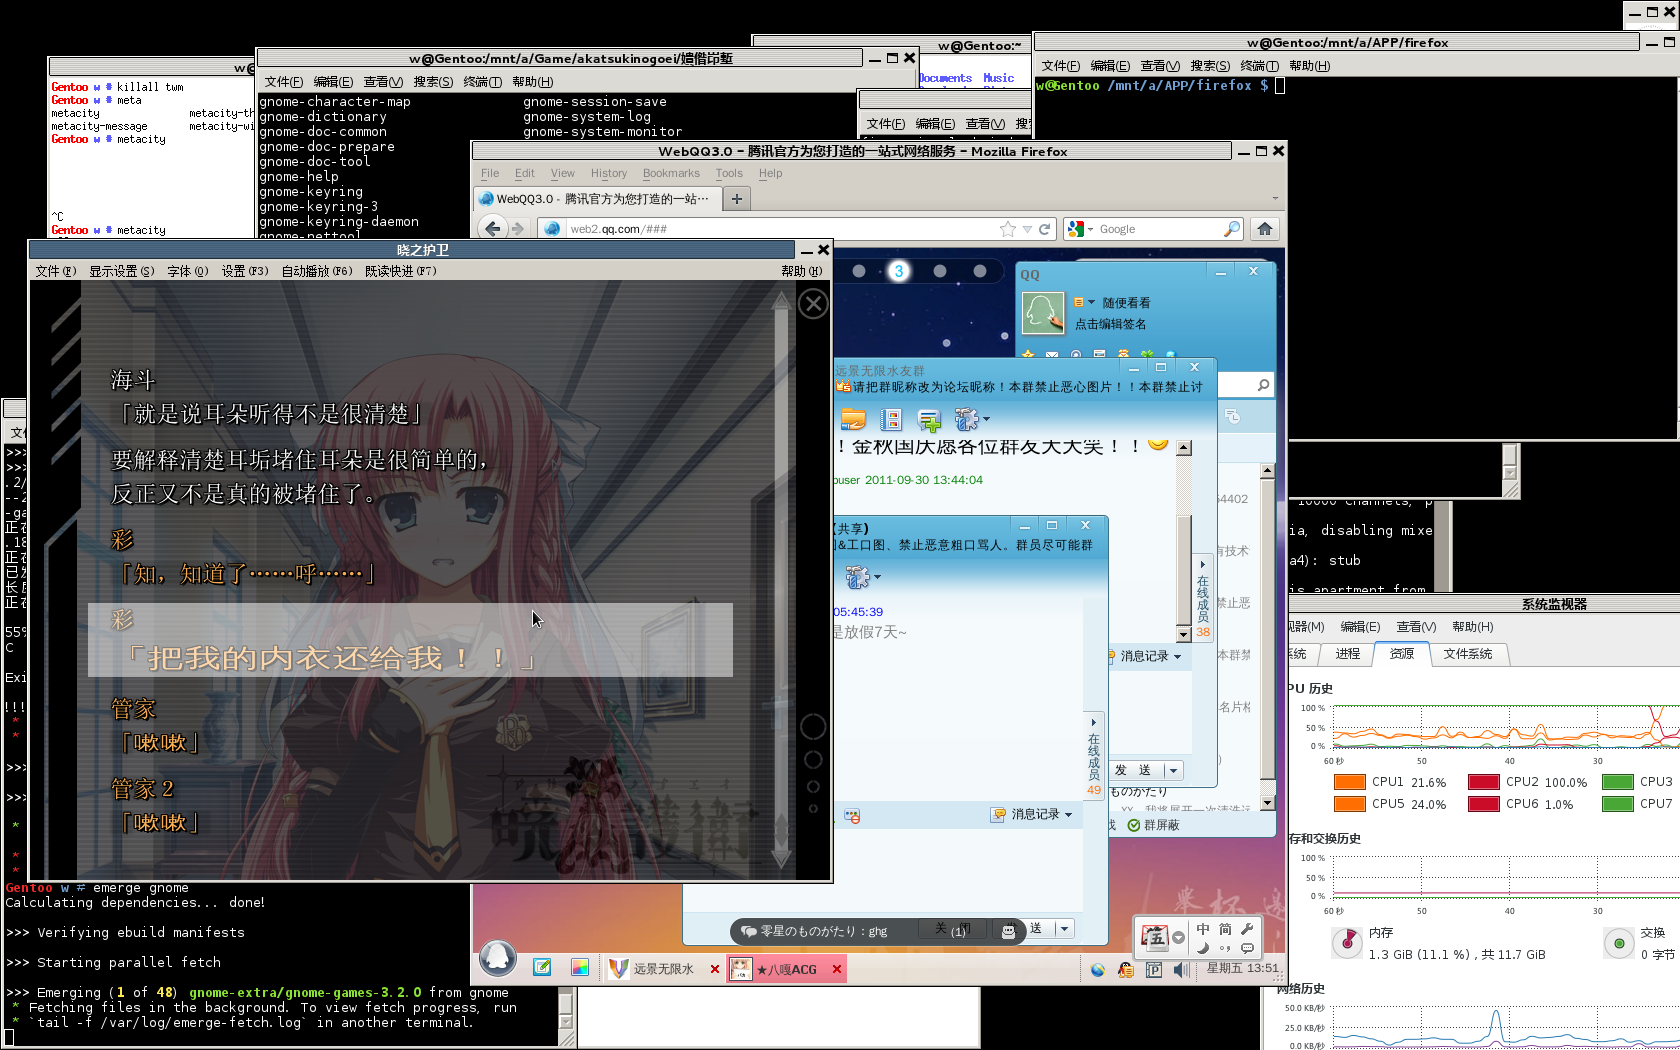The height and width of the screenshot is (1050, 1680).
Task: Click the QQ profile avatar picture
Action: (x=1043, y=313)
